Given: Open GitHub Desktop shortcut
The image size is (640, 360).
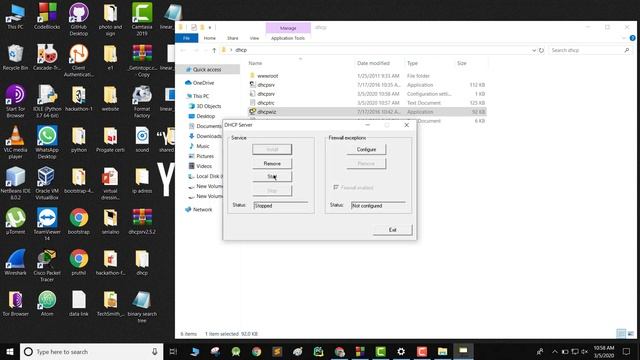Looking at the screenshot, I should tap(78, 19).
